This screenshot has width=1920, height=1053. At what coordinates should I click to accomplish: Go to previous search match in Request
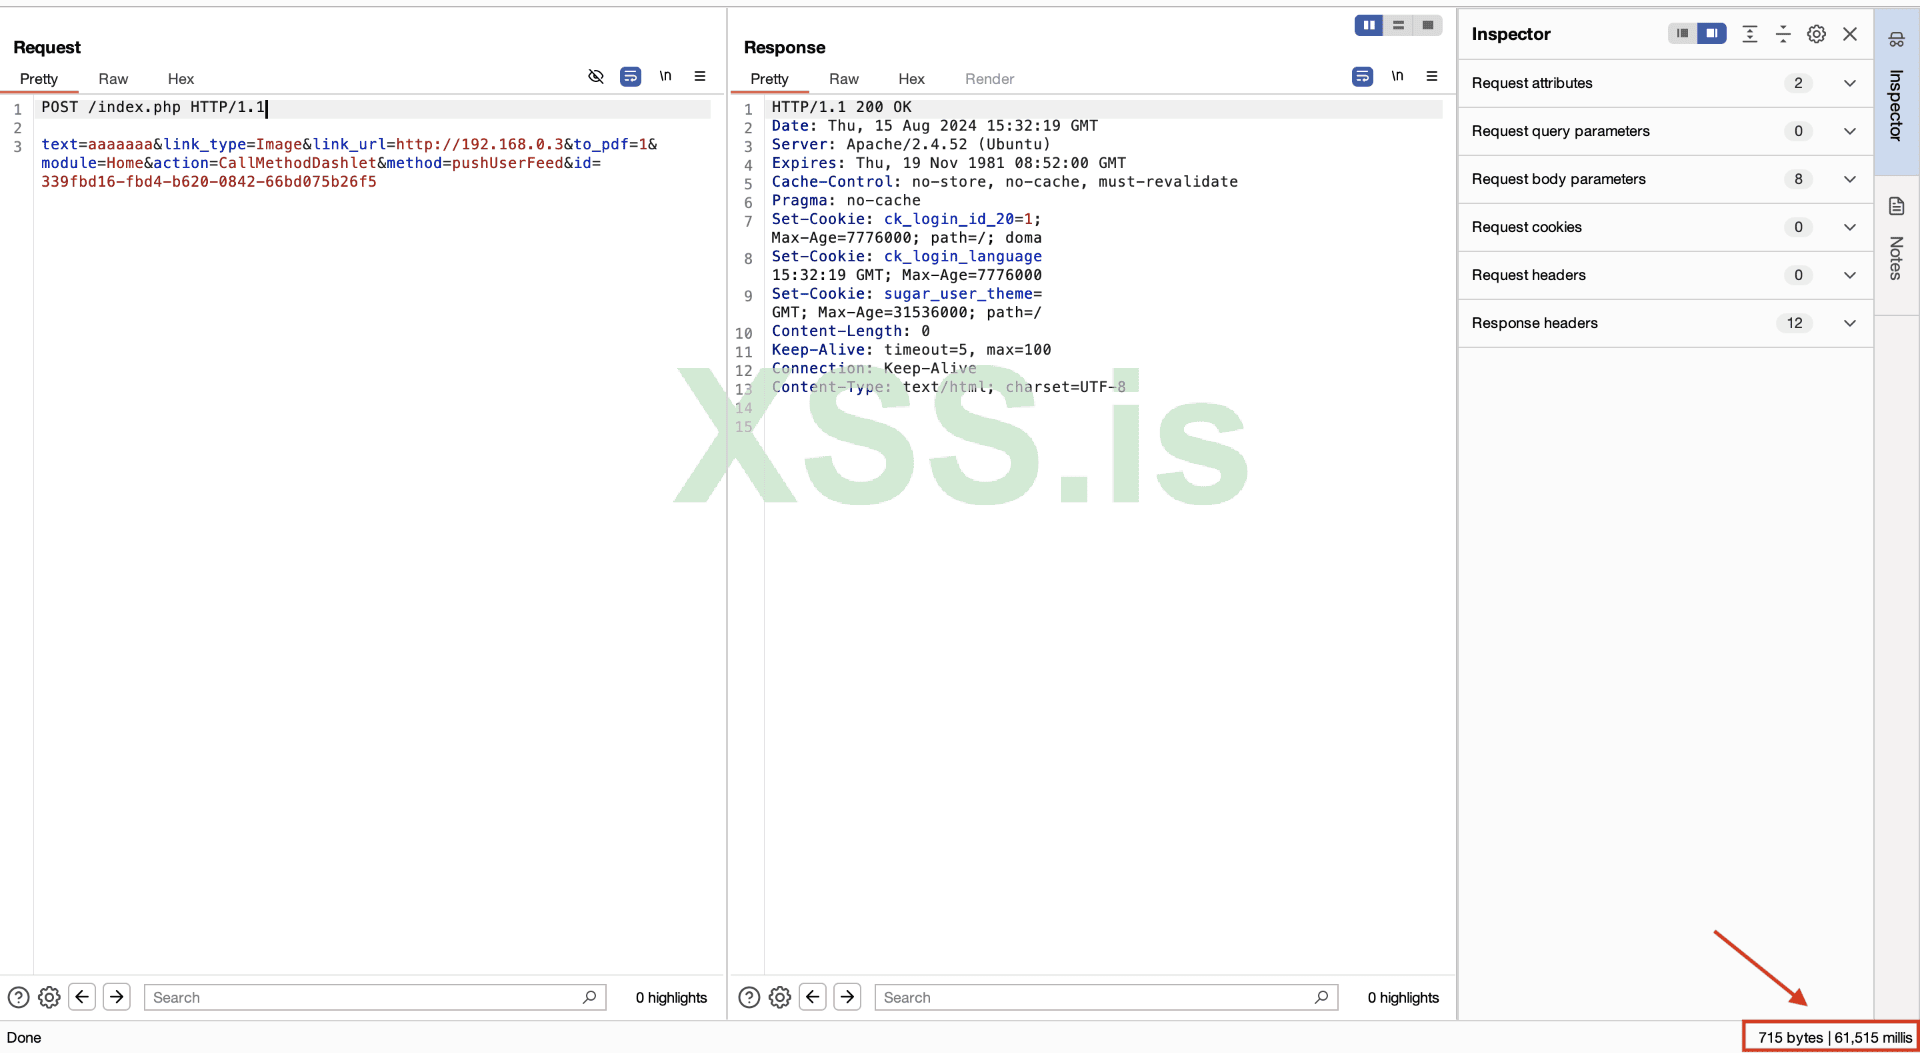[x=82, y=997]
